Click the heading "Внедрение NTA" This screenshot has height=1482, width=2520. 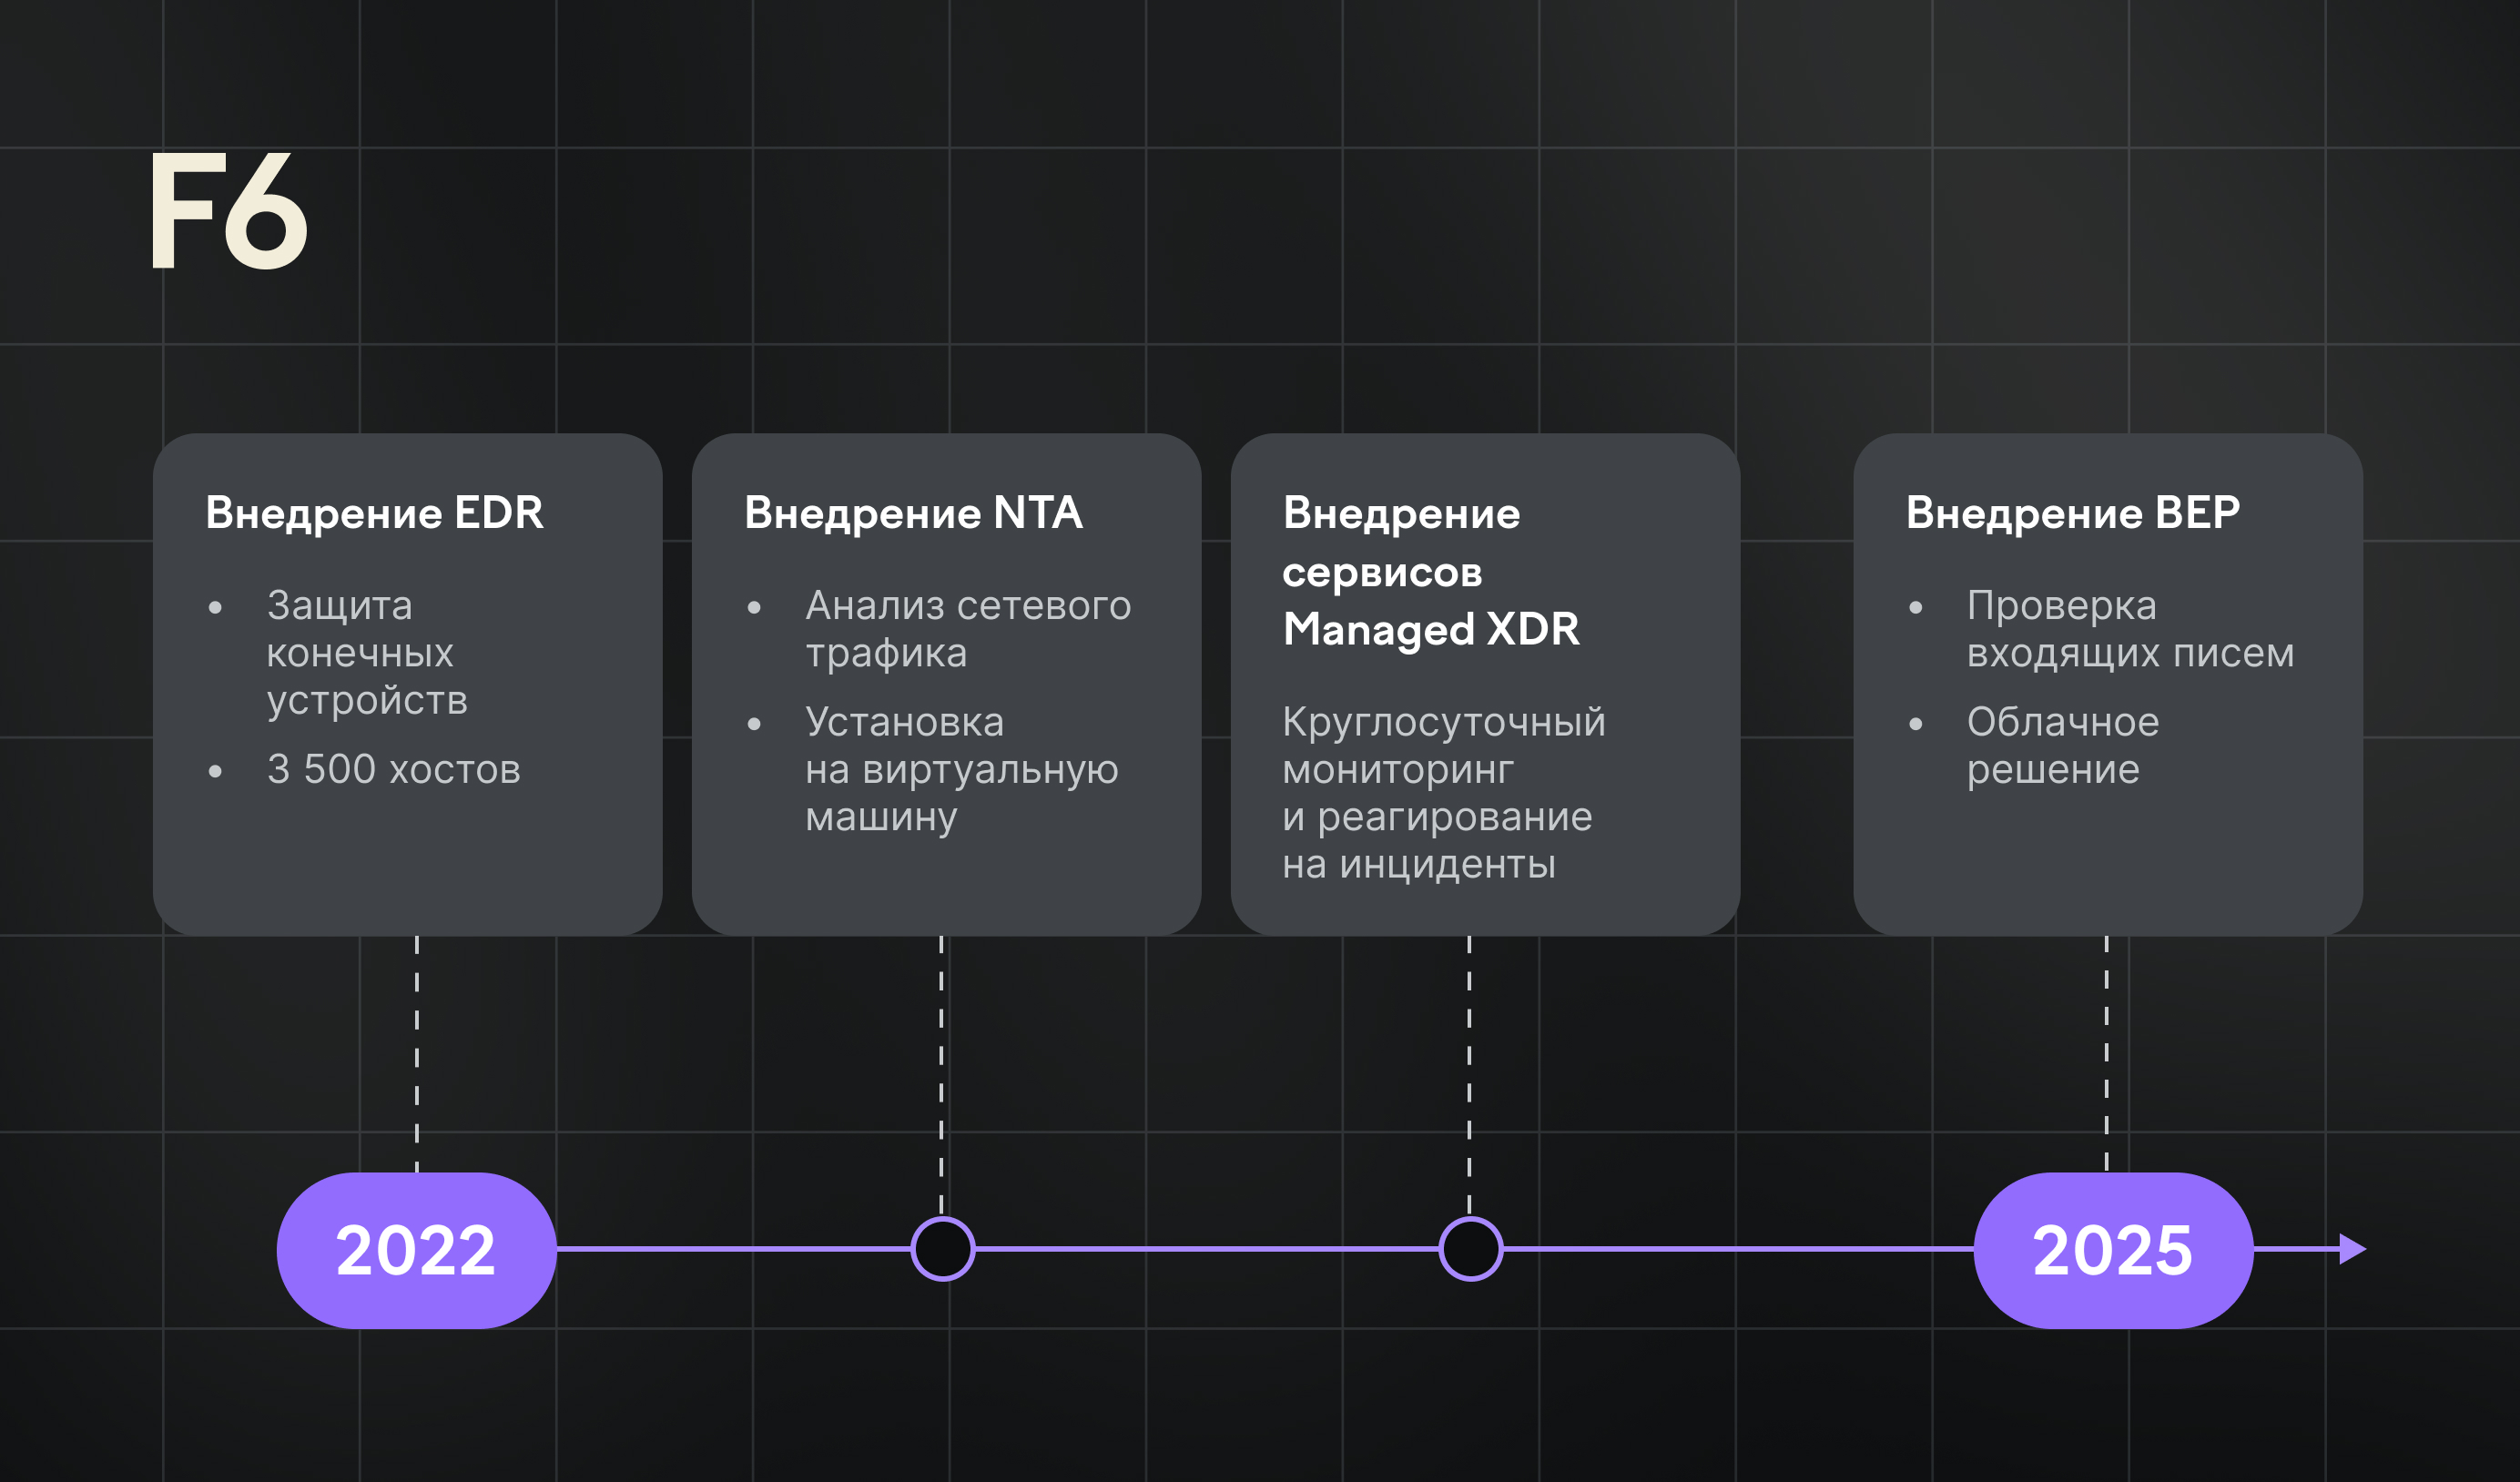click(913, 513)
